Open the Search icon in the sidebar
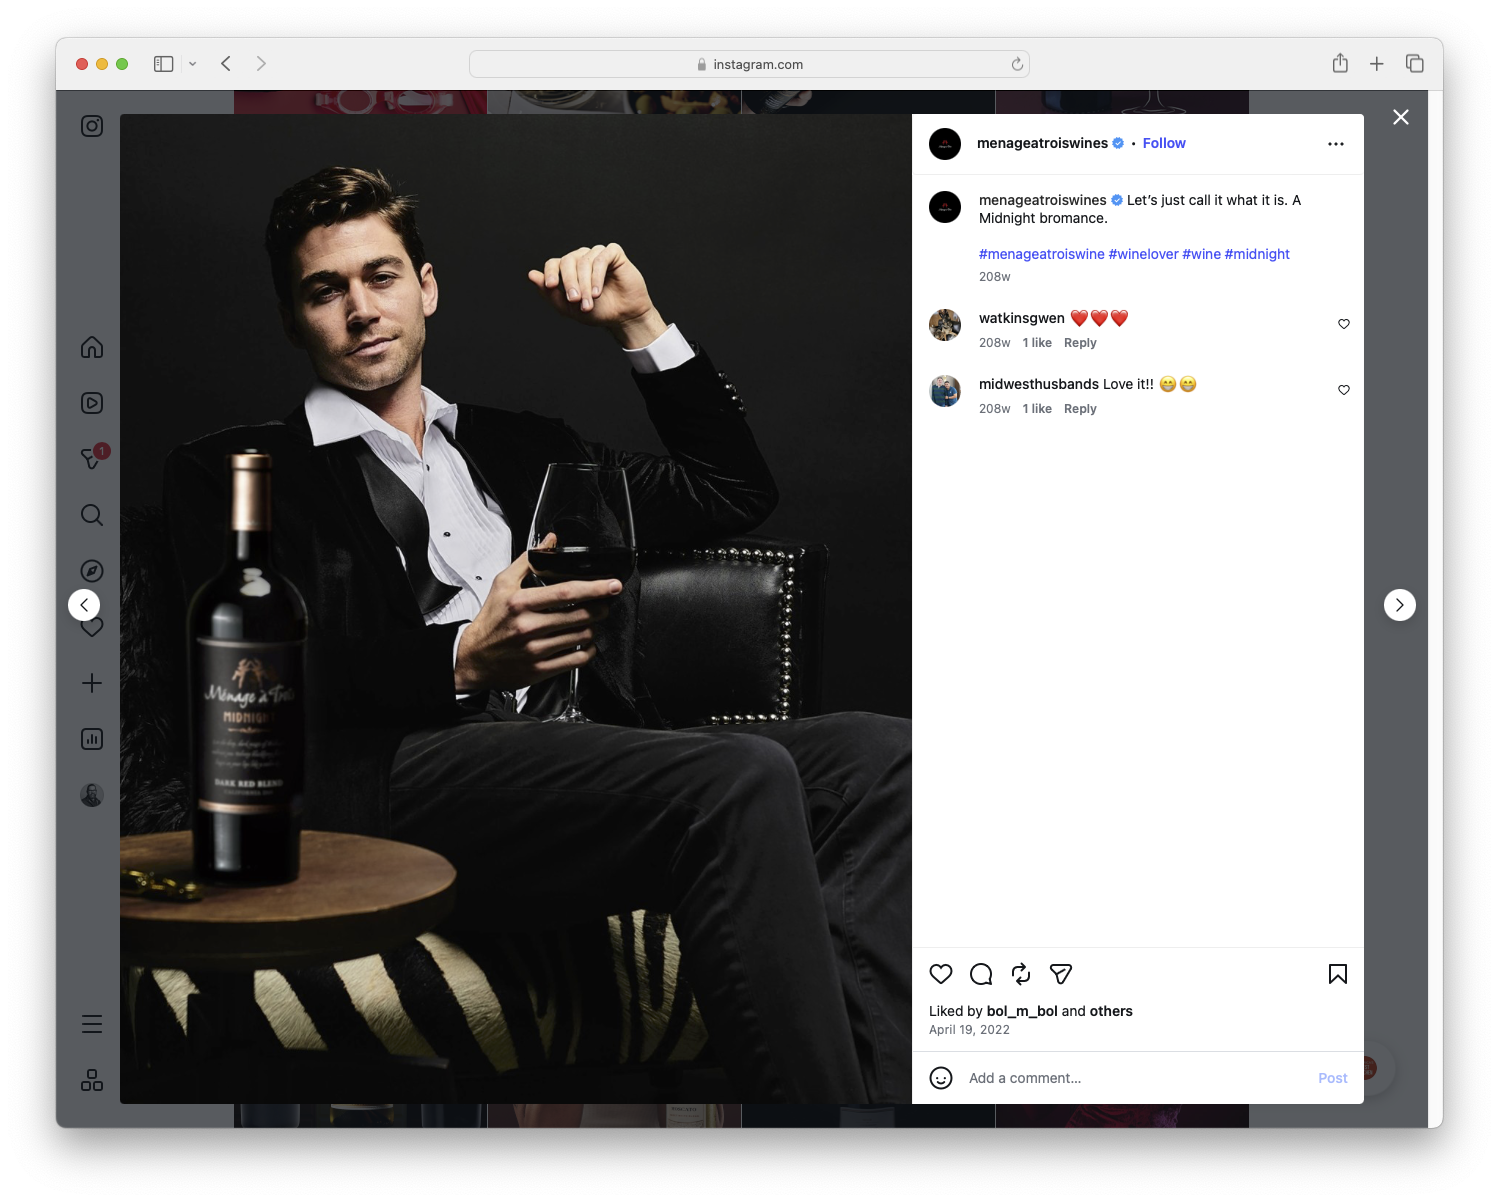Screen dimensions: 1499x1202 coord(91,515)
